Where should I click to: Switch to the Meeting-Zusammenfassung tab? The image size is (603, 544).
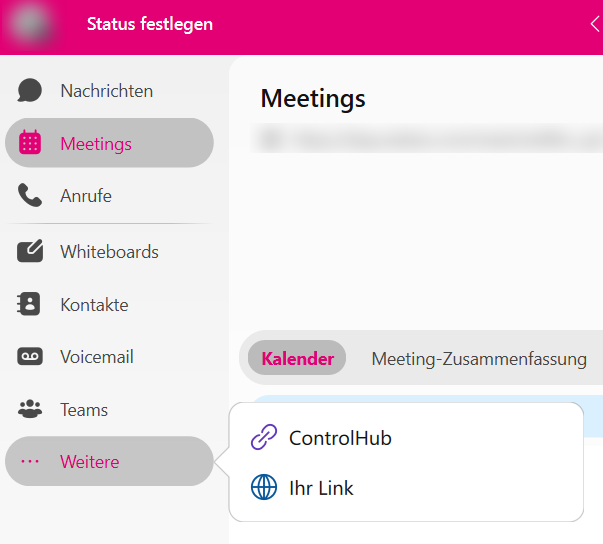coord(478,358)
